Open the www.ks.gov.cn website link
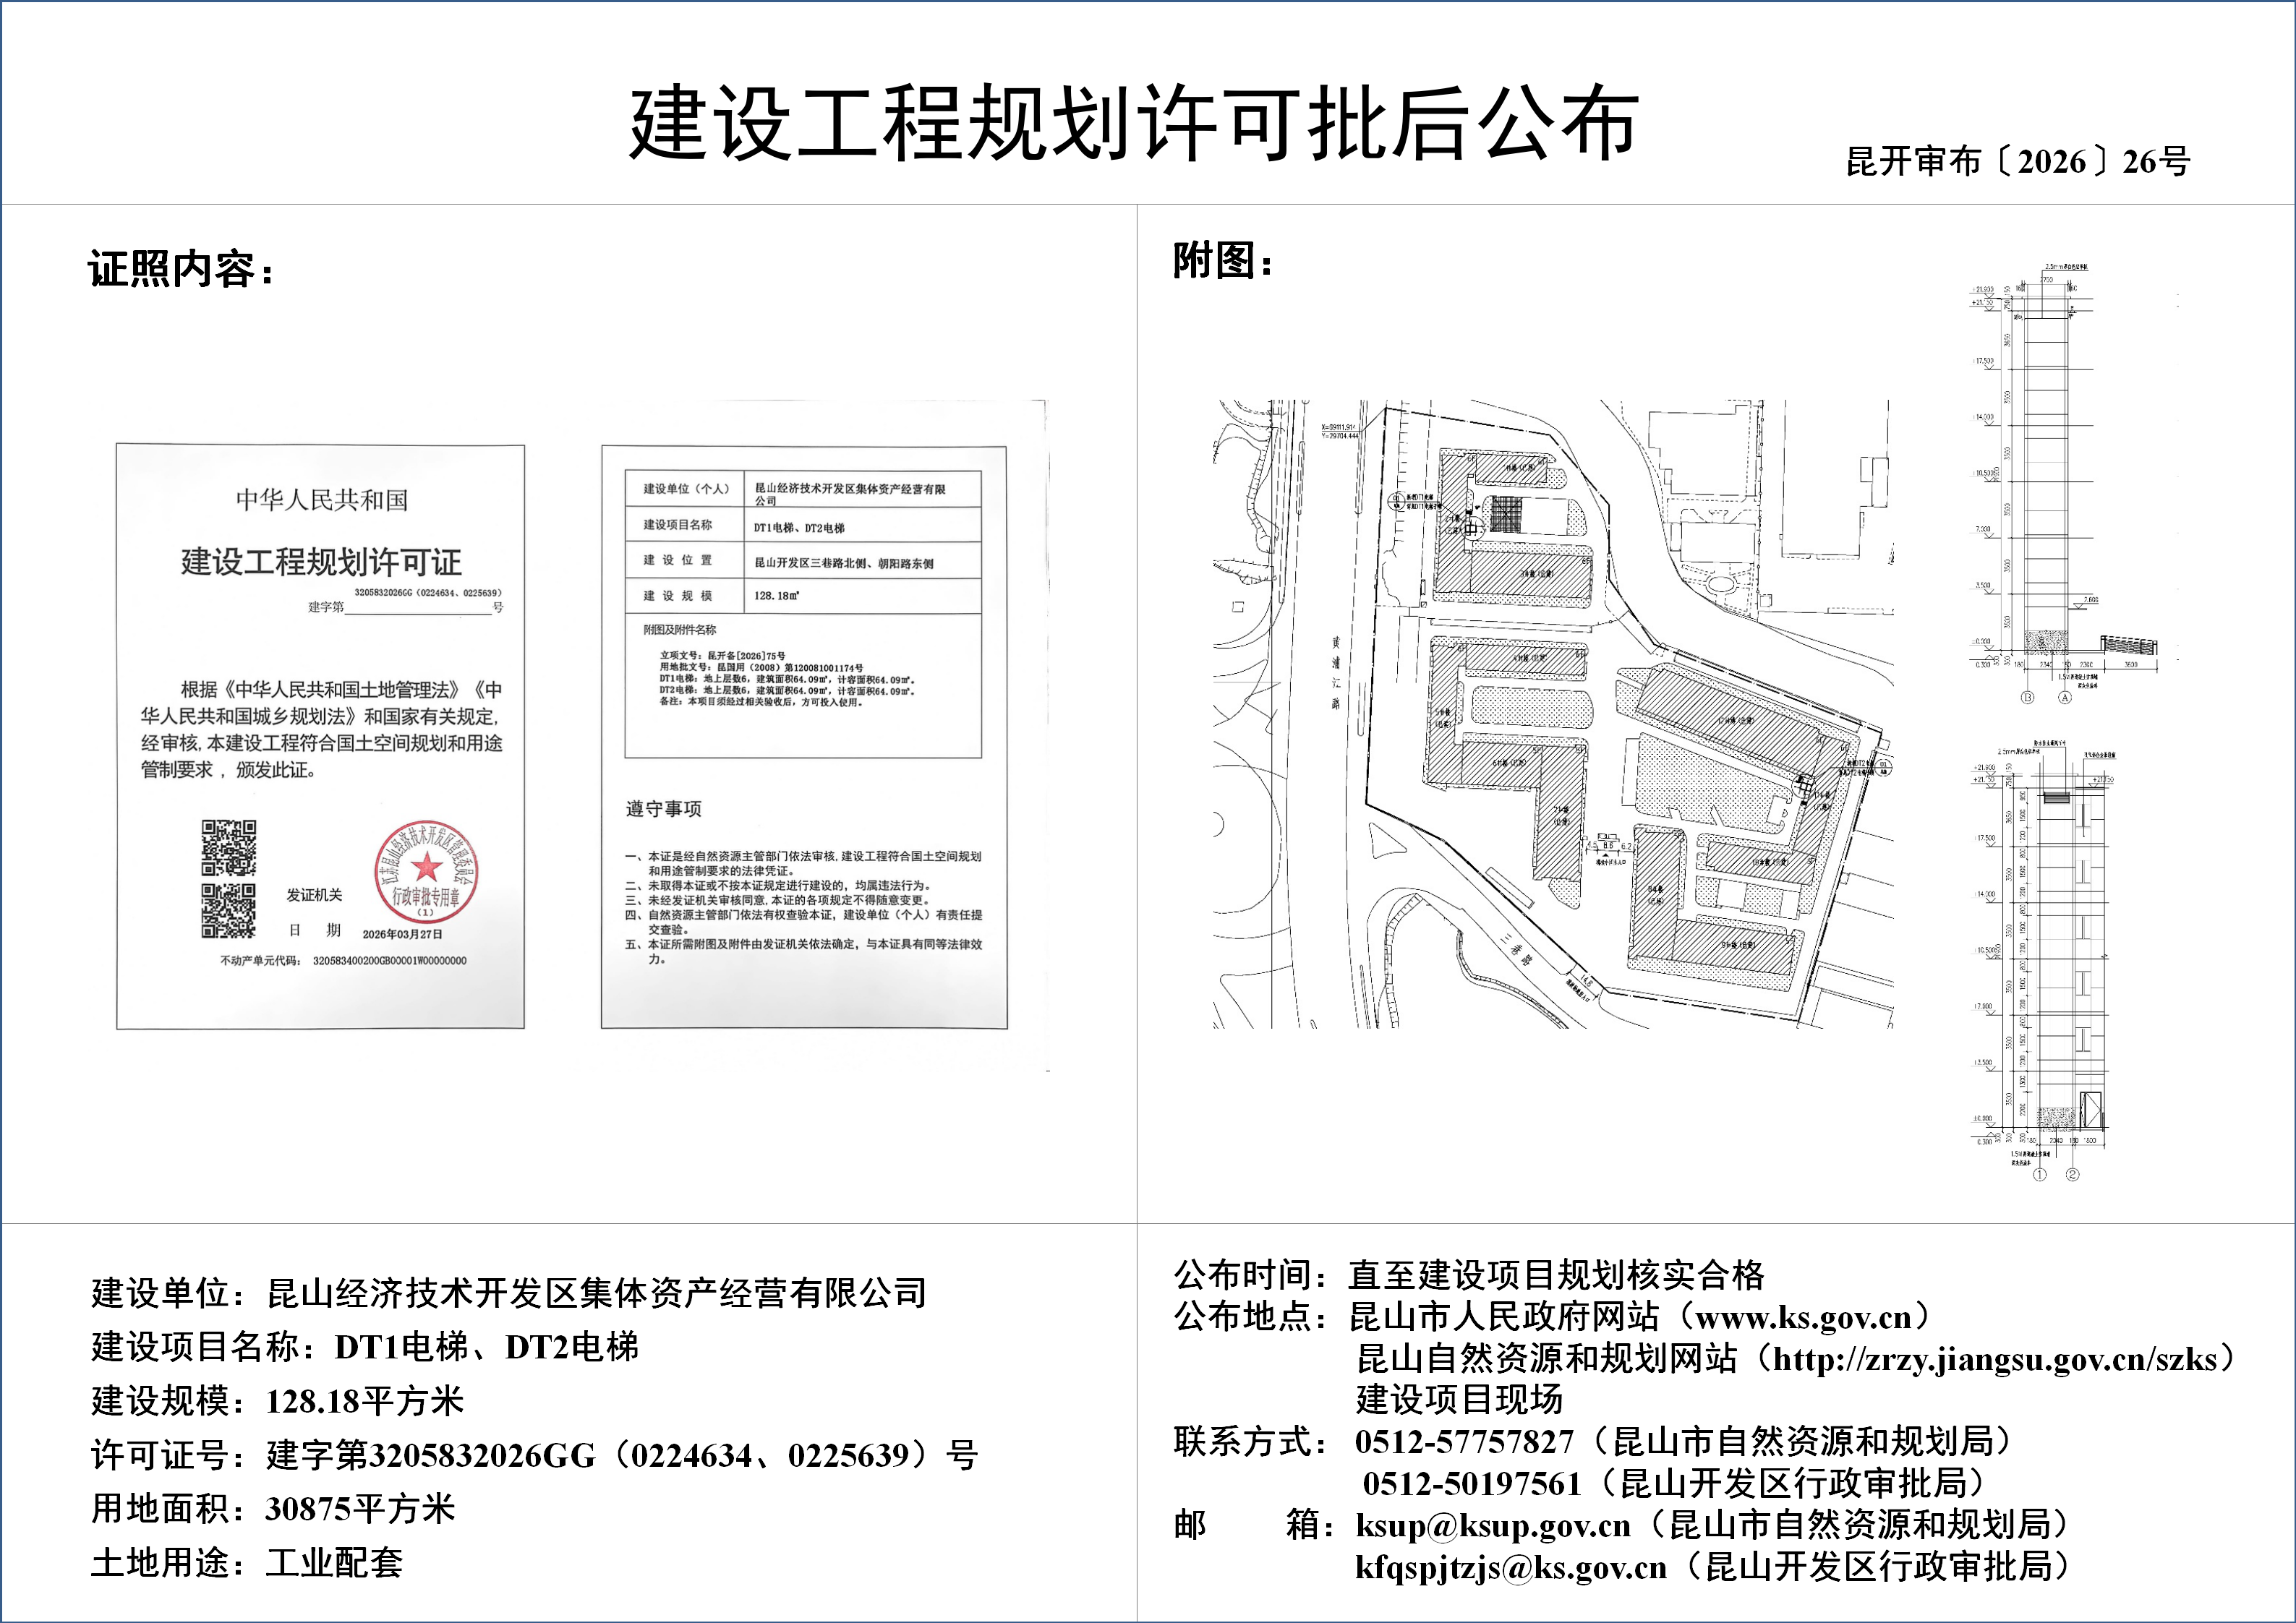The width and height of the screenshot is (2296, 1623). point(1803,1317)
